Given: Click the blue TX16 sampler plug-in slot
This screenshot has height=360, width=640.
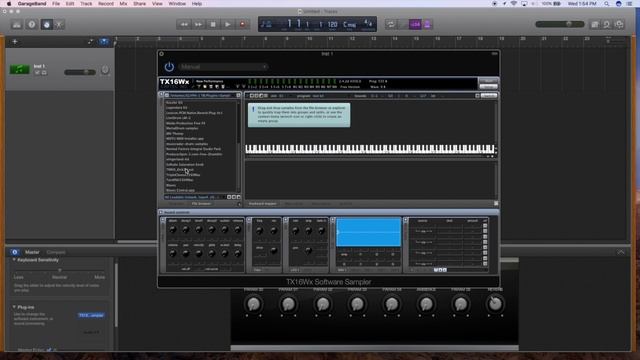Looking at the screenshot, I should pos(91,316).
